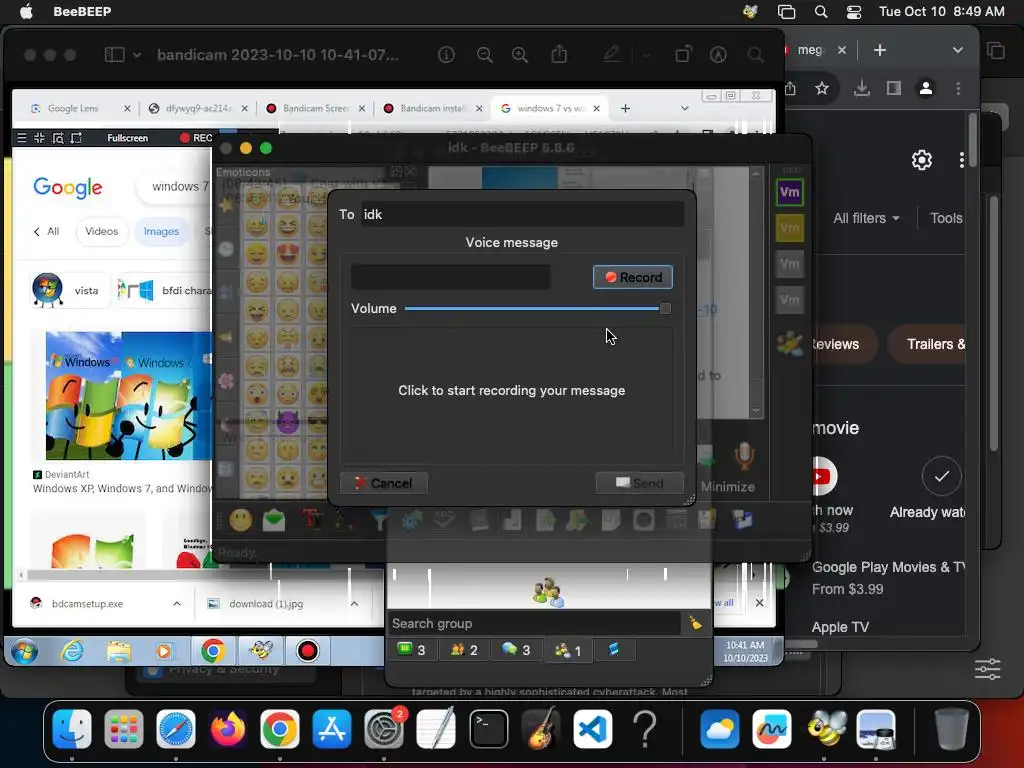Click the BeeBEEP bee icon in menu bar
This screenshot has height=768, width=1024.
[x=750, y=12]
